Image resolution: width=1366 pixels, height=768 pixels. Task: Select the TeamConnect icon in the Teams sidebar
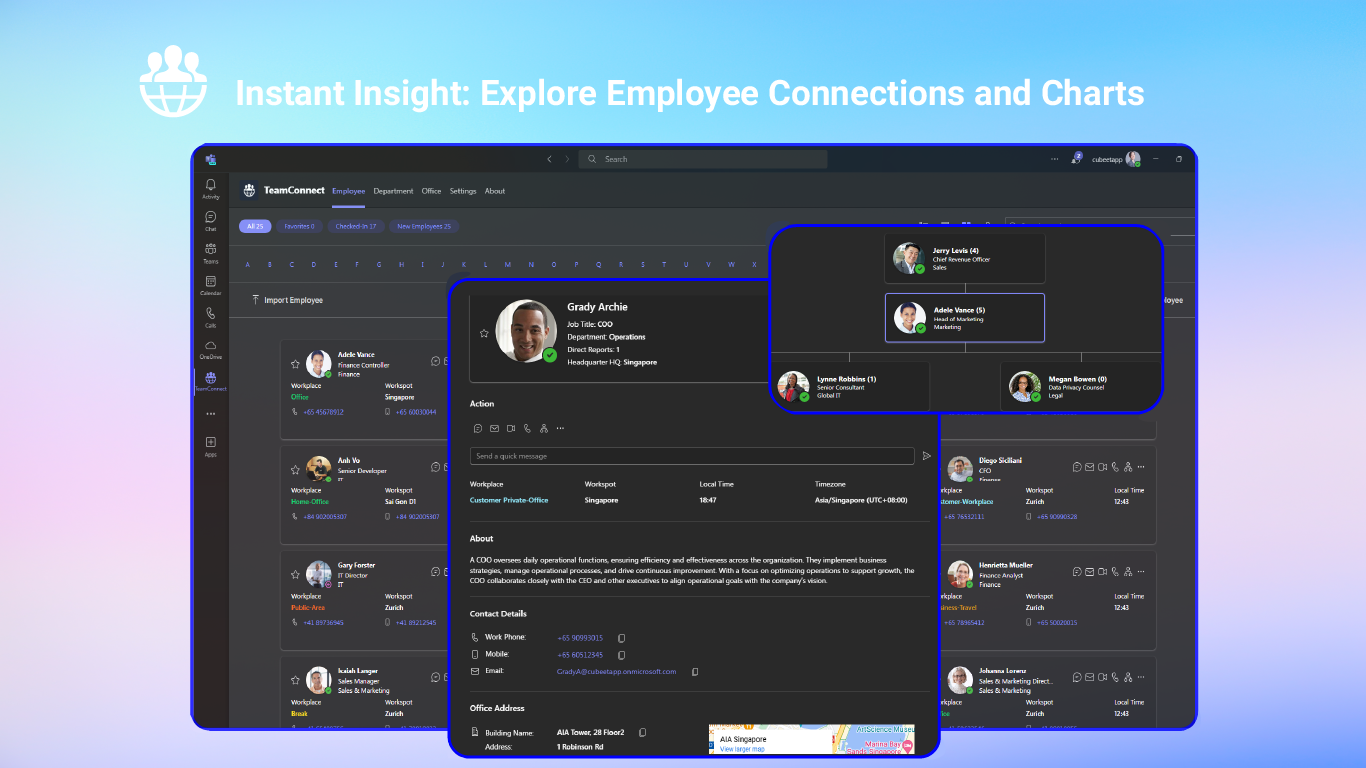point(210,378)
